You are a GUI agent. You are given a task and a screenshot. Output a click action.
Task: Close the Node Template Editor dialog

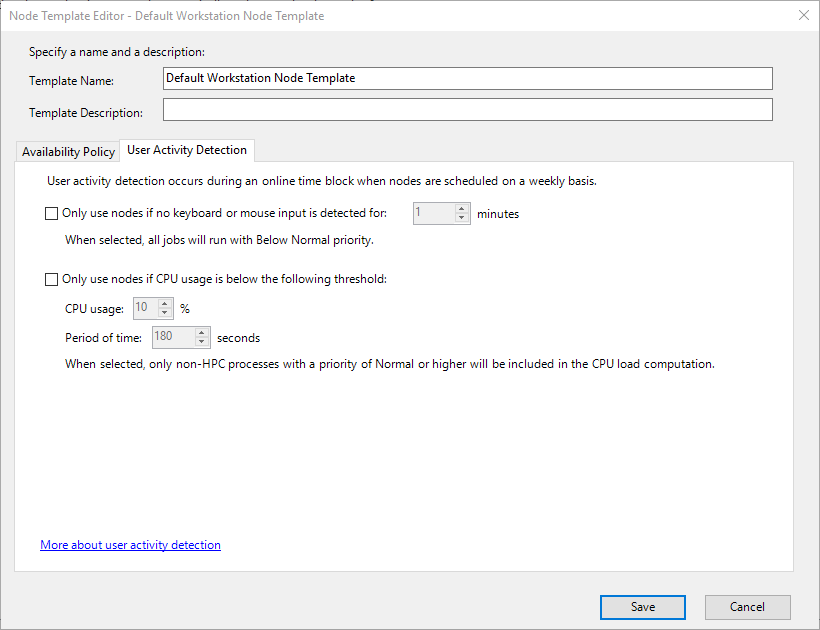tap(804, 15)
